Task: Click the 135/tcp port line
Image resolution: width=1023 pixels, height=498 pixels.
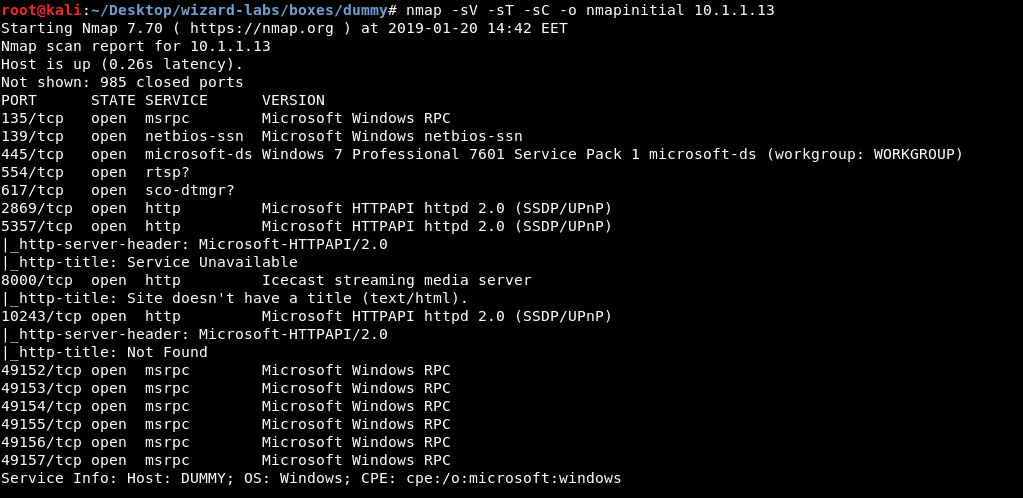Action: click(x=32, y=118)
